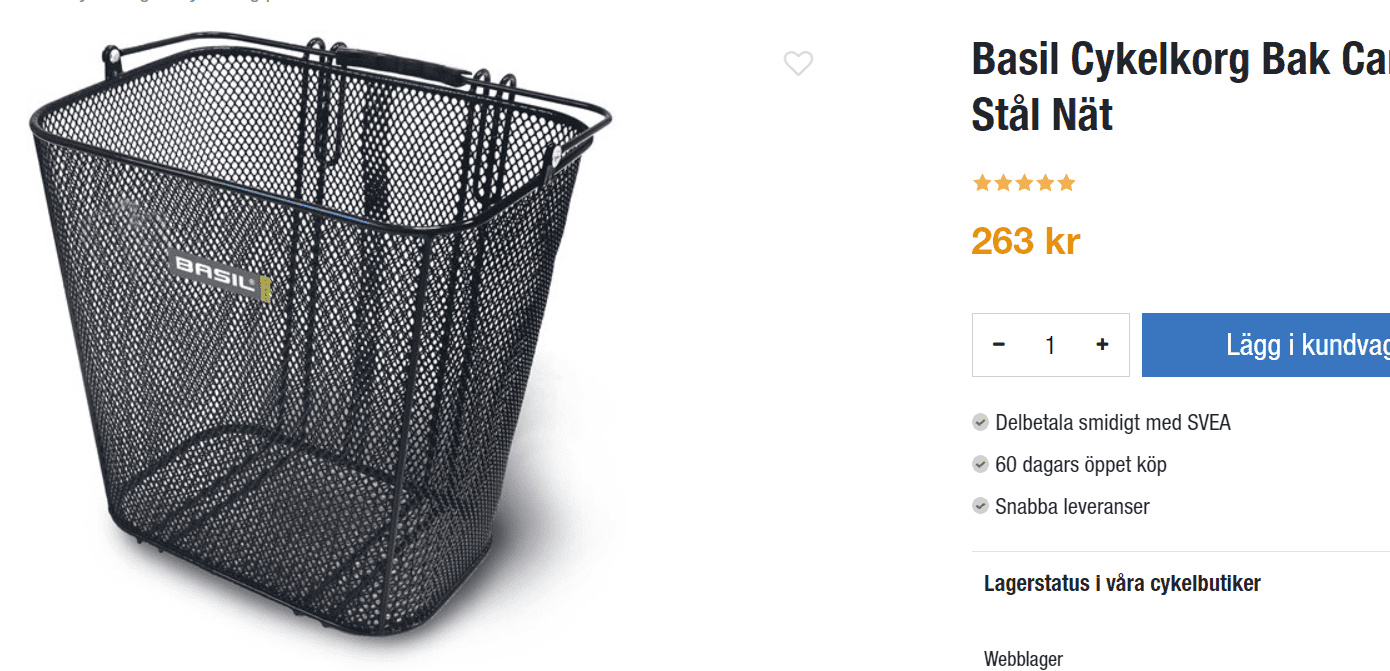1390x671 pixels.
Task: Select the Webblager stock entry
Action: 1023,659
